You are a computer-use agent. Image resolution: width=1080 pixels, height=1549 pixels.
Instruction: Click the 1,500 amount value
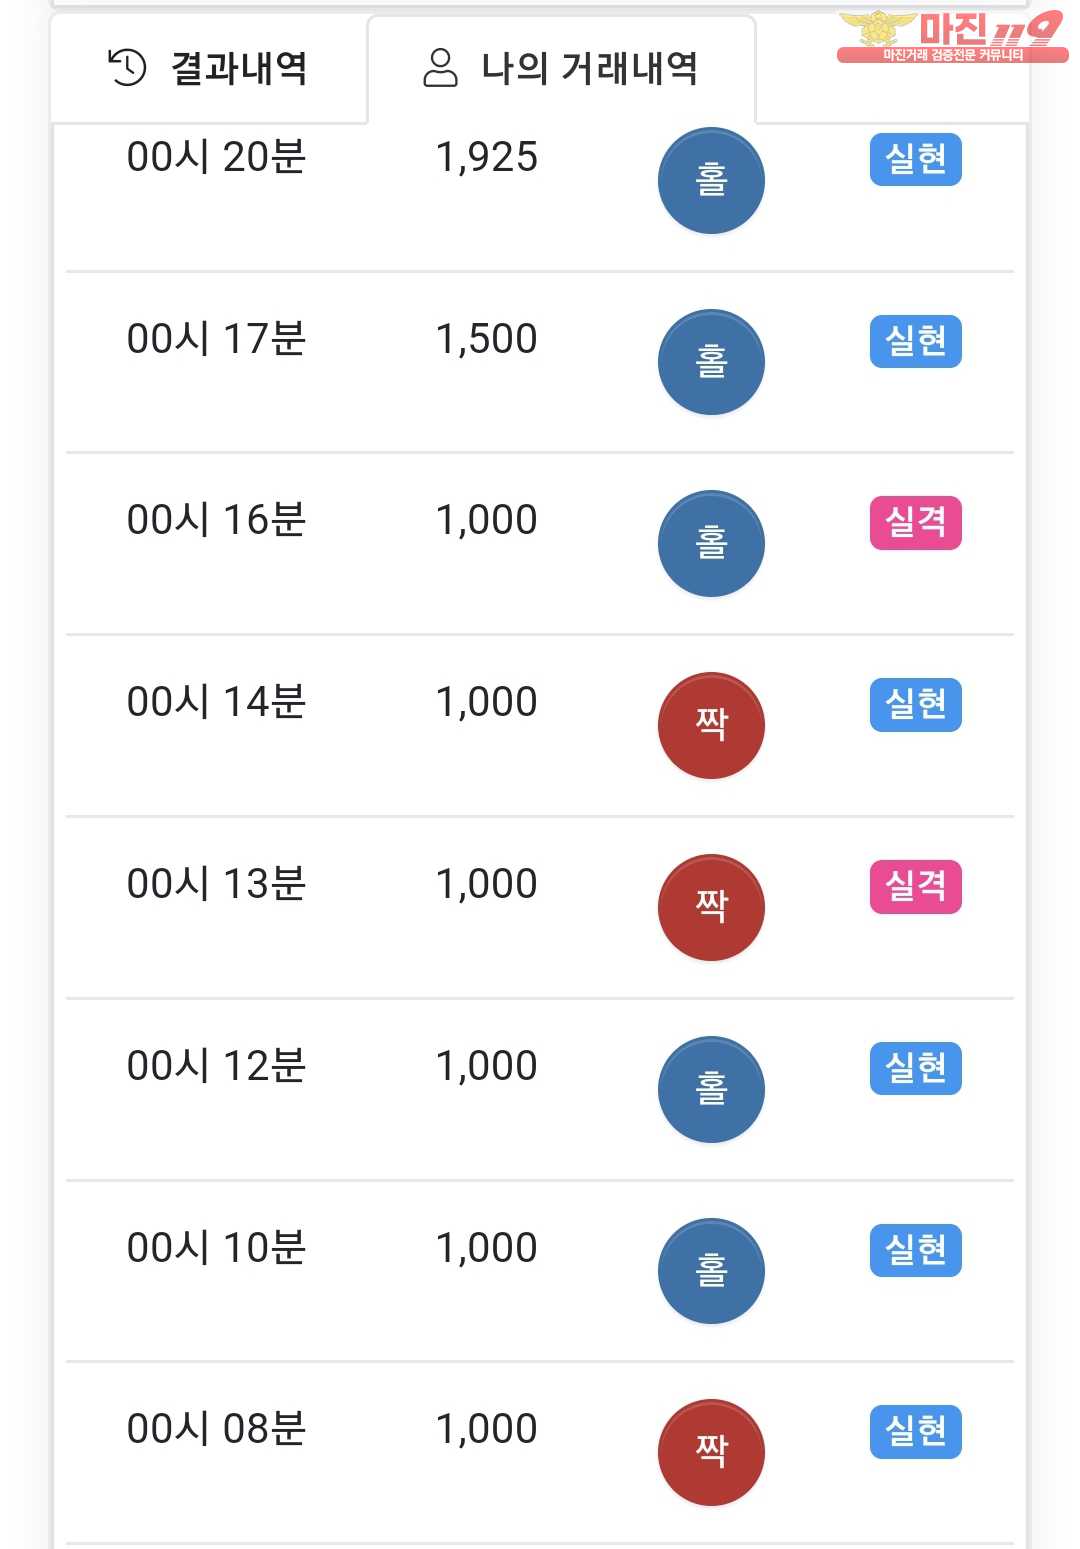[486, 339]
